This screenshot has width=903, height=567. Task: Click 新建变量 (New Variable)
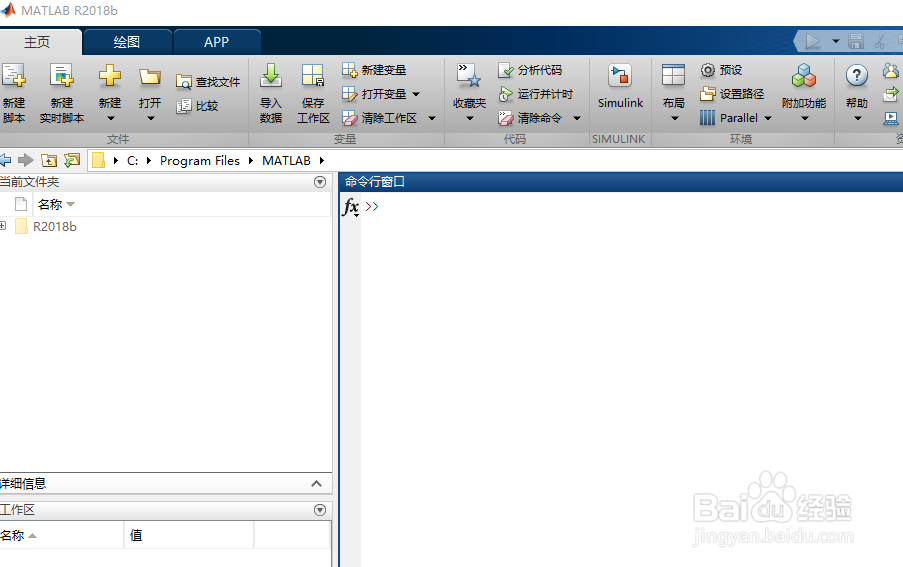click(x=374, y=70)
